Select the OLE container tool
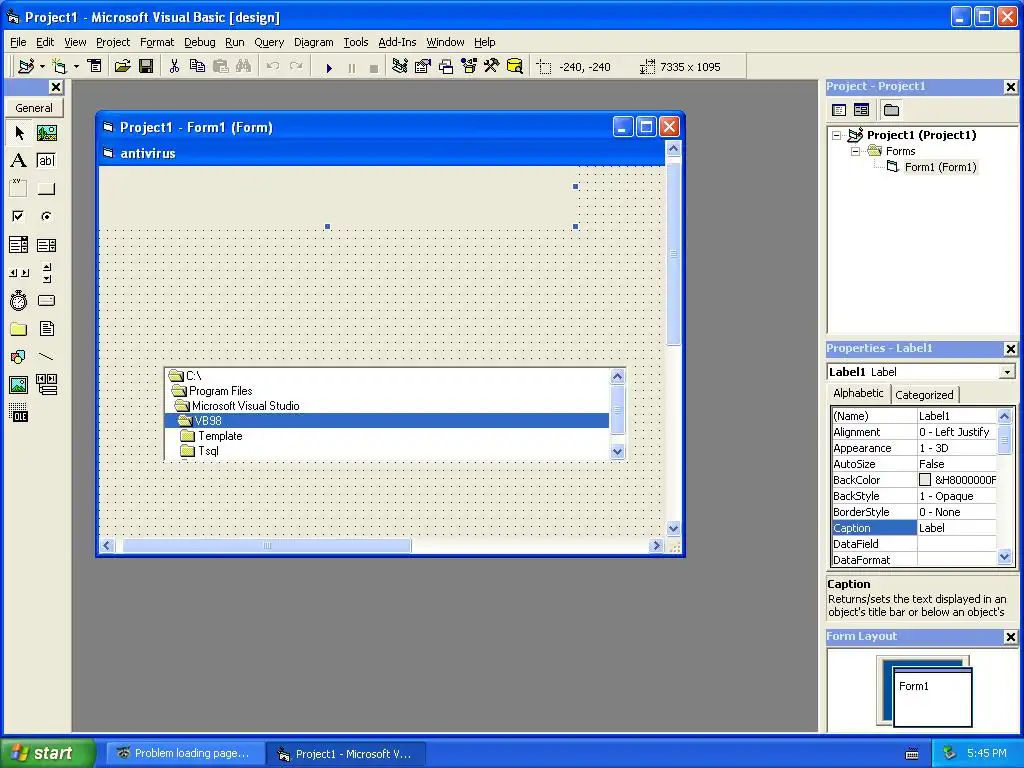This screenshot has height=768, width=1024. (19, 413)
